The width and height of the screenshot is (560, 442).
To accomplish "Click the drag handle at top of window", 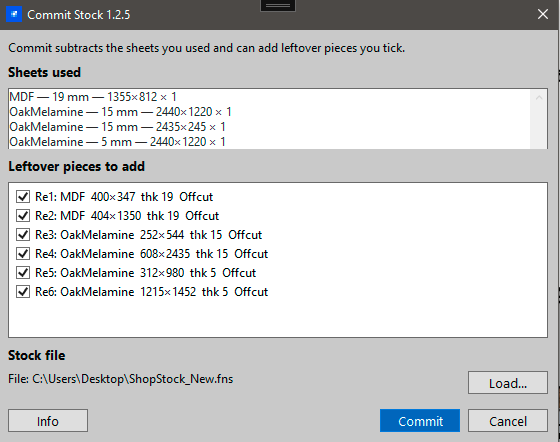I will point(278,5).
